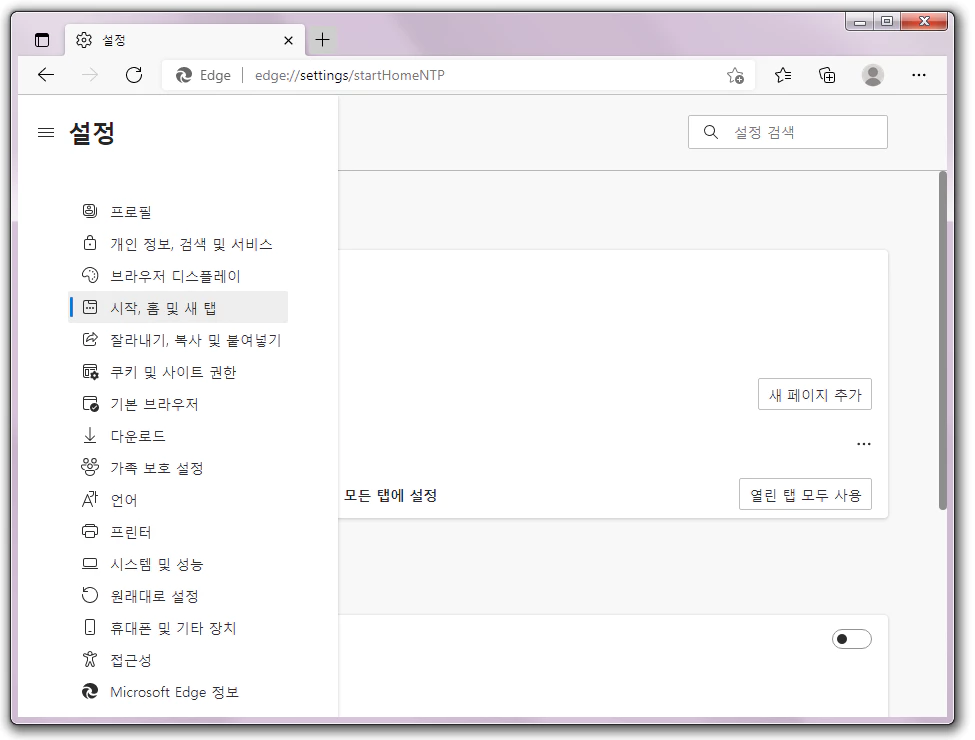Toggle the switch in the lower settings card
This screenshot has width=975, height=740.
coord(851,639)
